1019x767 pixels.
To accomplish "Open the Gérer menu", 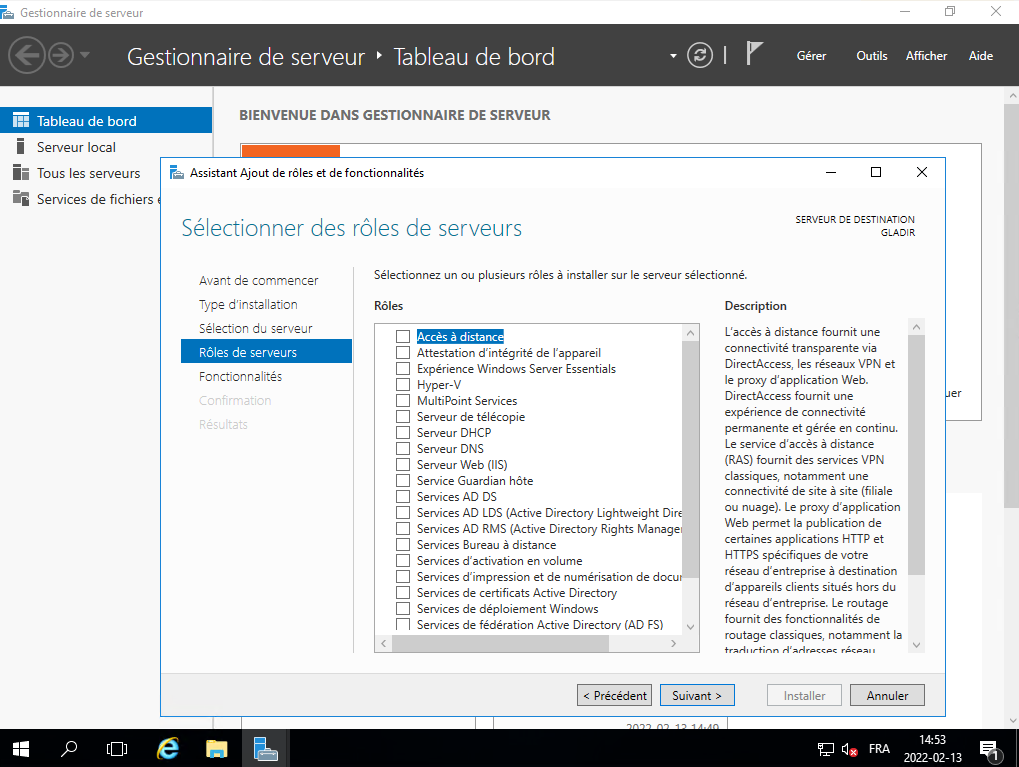I will tap(811, 56).
